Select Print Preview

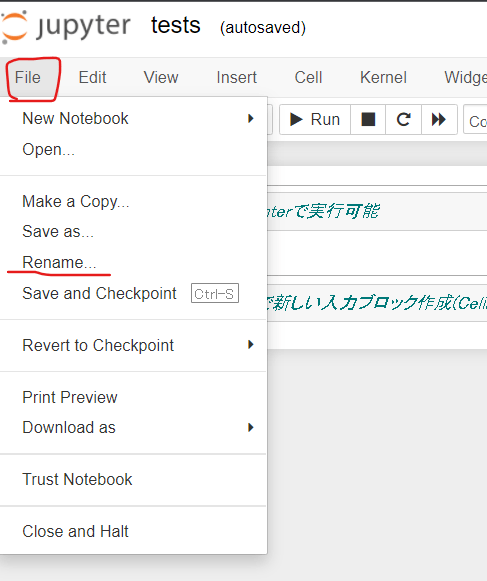(x=133, y=397)
